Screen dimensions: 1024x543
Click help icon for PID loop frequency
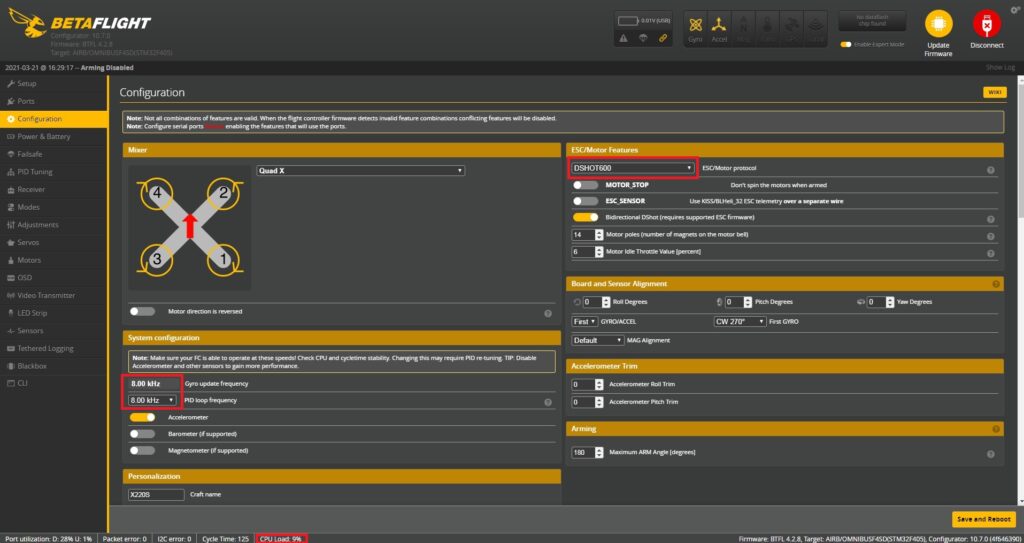click(x=548, y=403)
